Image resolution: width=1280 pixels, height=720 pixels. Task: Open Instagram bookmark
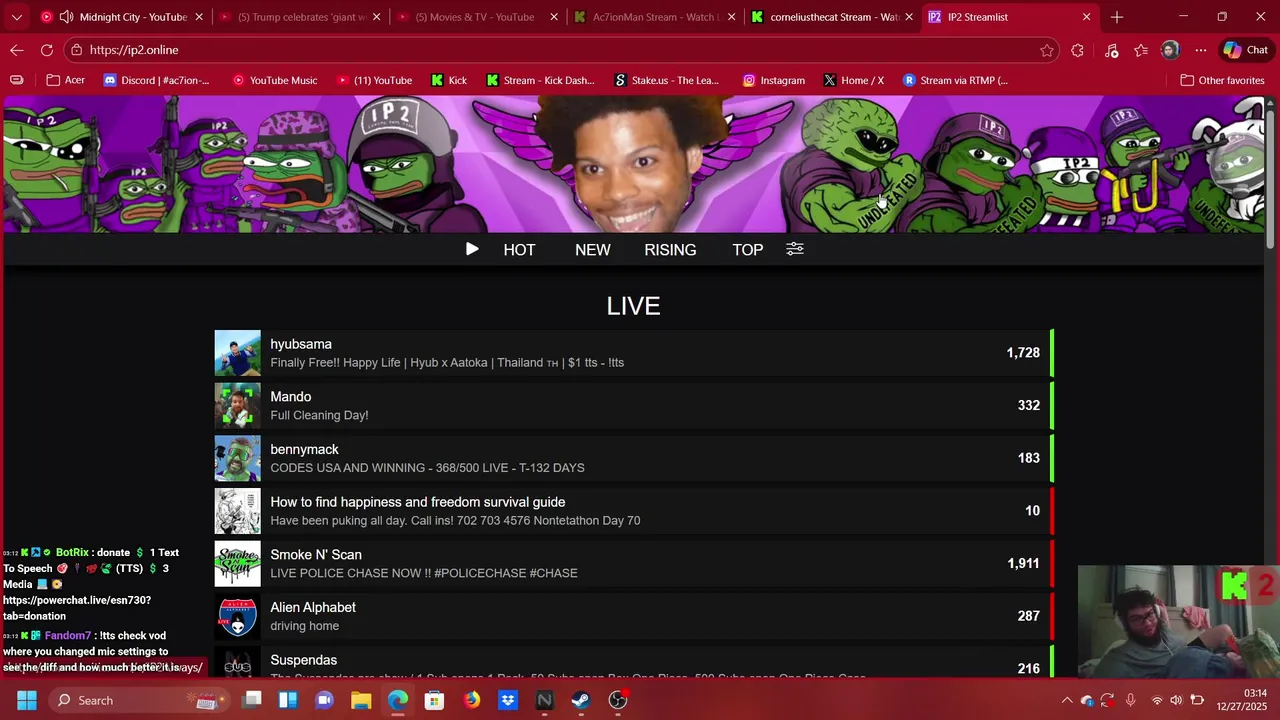click(773, 80)
